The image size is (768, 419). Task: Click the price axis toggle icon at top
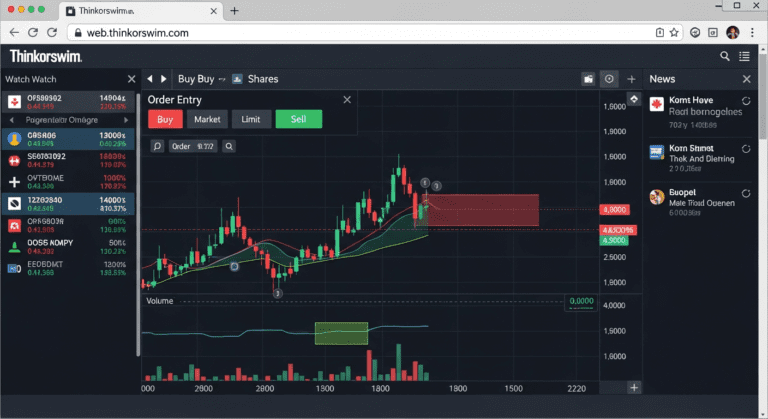(634, 99)
